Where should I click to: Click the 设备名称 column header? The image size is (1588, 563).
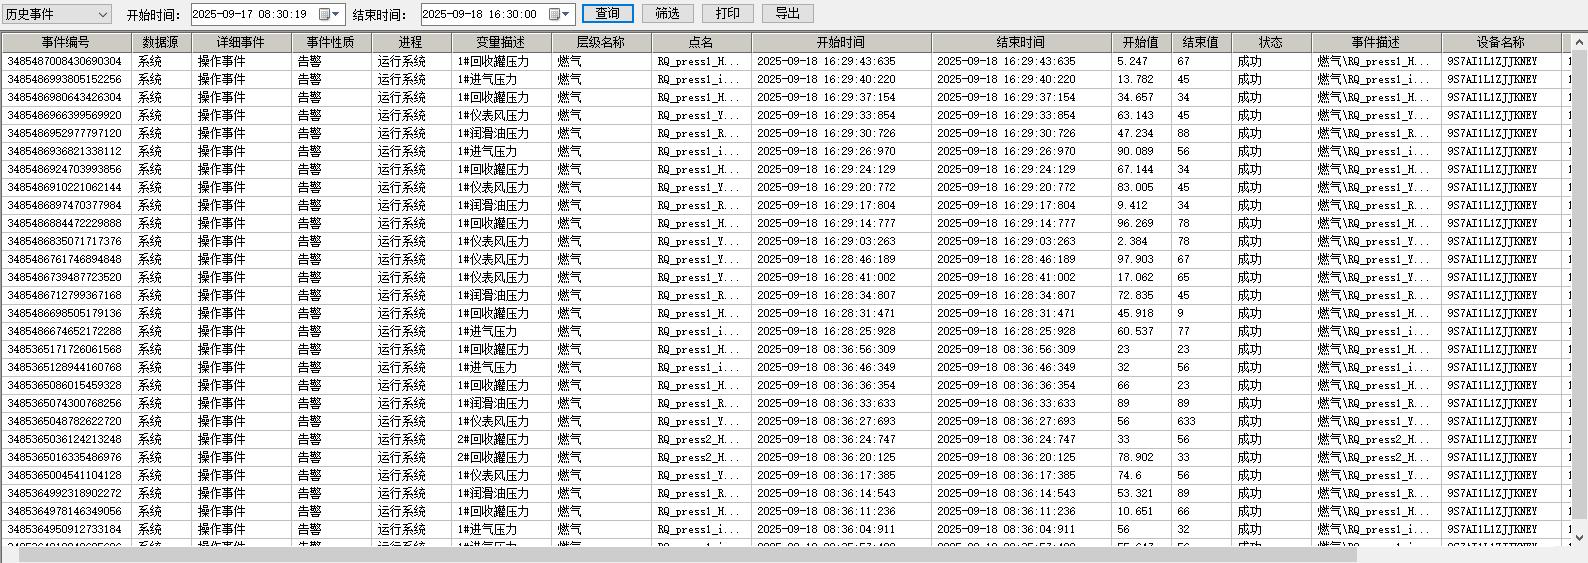(1500, 42)
